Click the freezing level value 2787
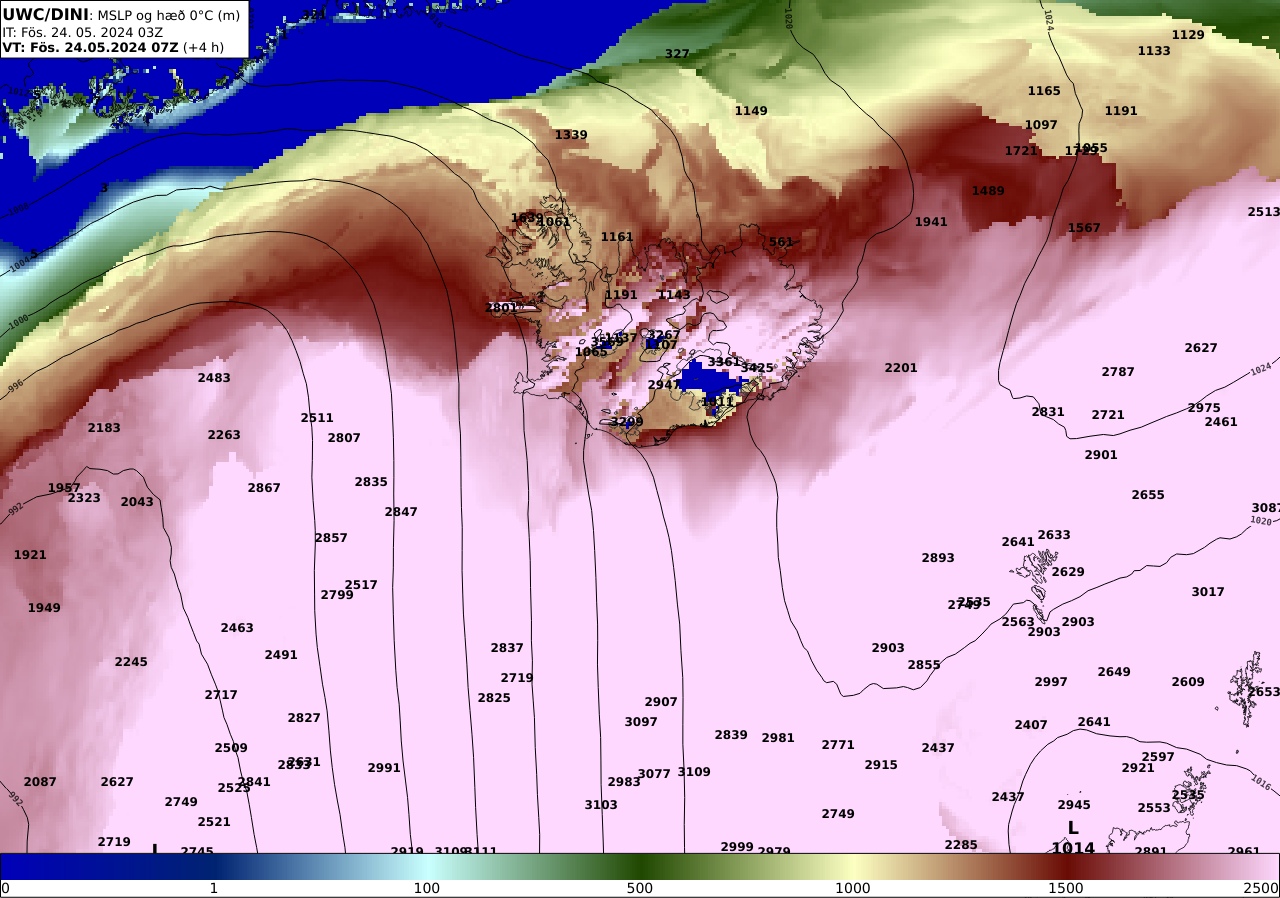 pyautogui.click(x=1118, y=372)
